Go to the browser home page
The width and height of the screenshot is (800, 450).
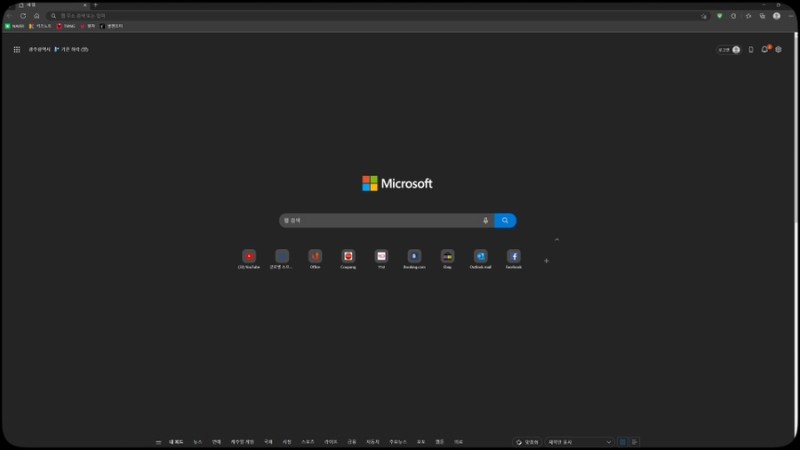(37, 16)
